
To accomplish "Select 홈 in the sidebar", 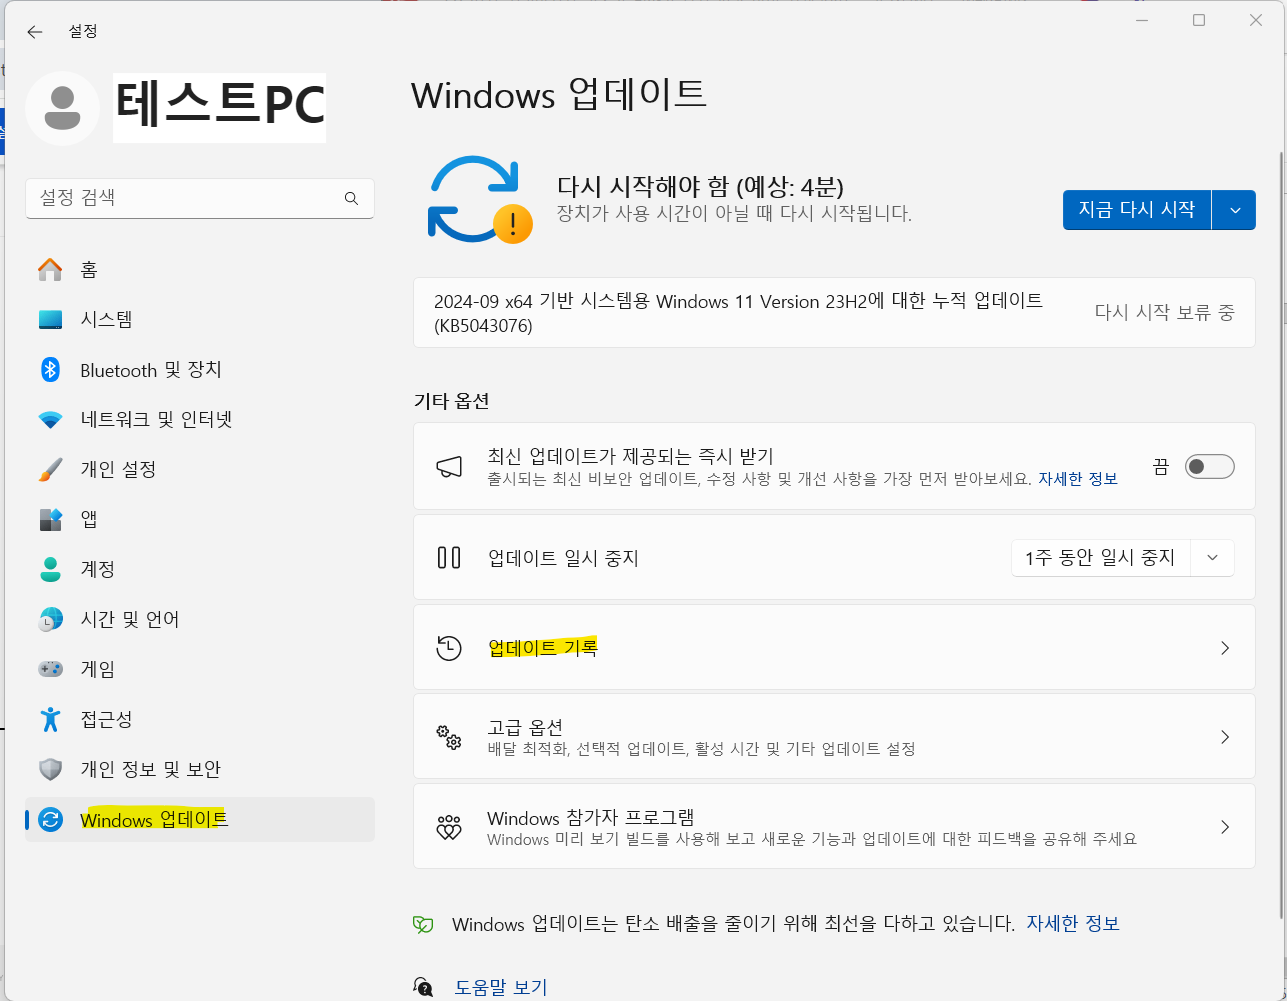I will coord(200,270).
